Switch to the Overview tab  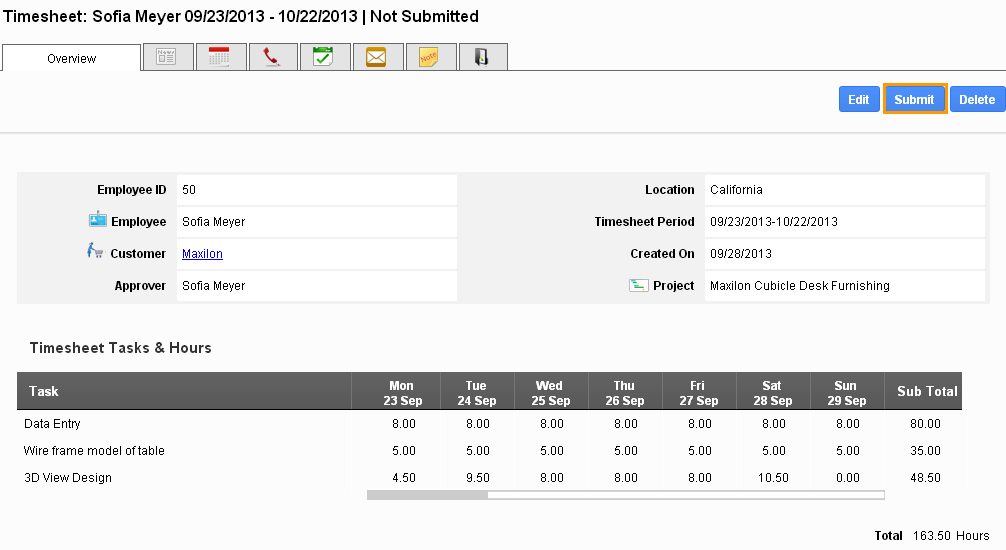click(x=72, y=59)
